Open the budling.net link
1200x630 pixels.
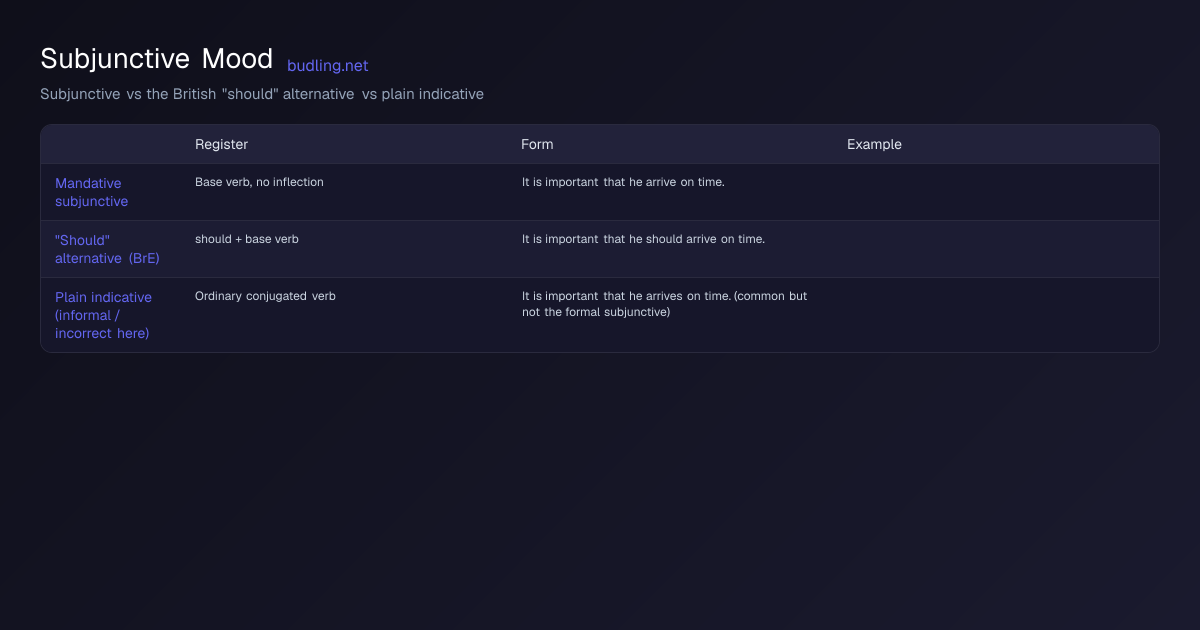click(327, 66)
